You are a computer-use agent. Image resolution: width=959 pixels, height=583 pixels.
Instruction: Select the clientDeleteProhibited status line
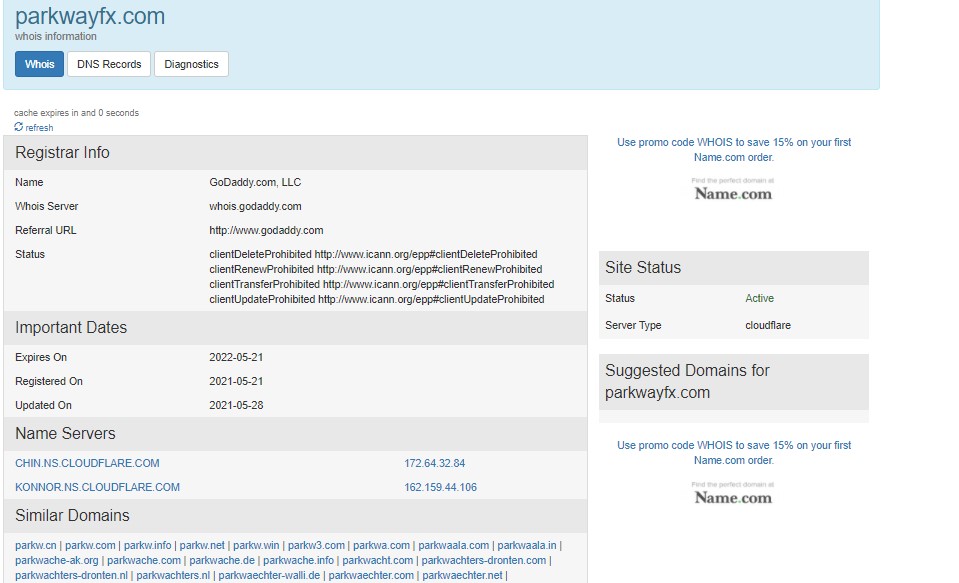(x=373, y=254)
